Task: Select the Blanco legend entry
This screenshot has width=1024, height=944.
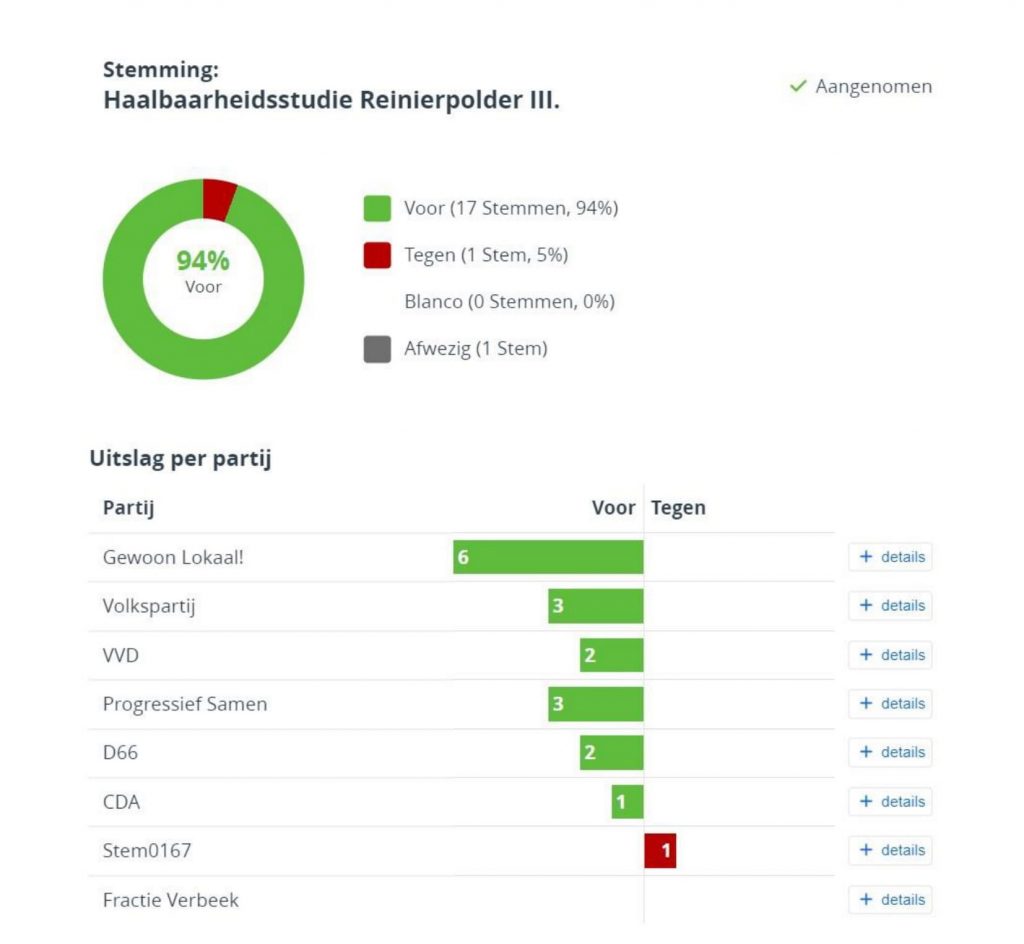Action: (x=509, y=302)
